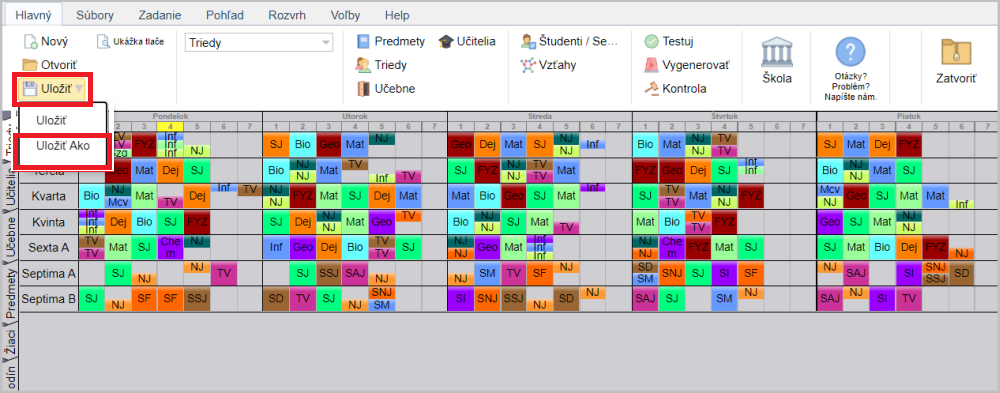This screenshot has width=1000, height=393.
Task: Select the Septima A class row
Action: (x=49, y=273)
